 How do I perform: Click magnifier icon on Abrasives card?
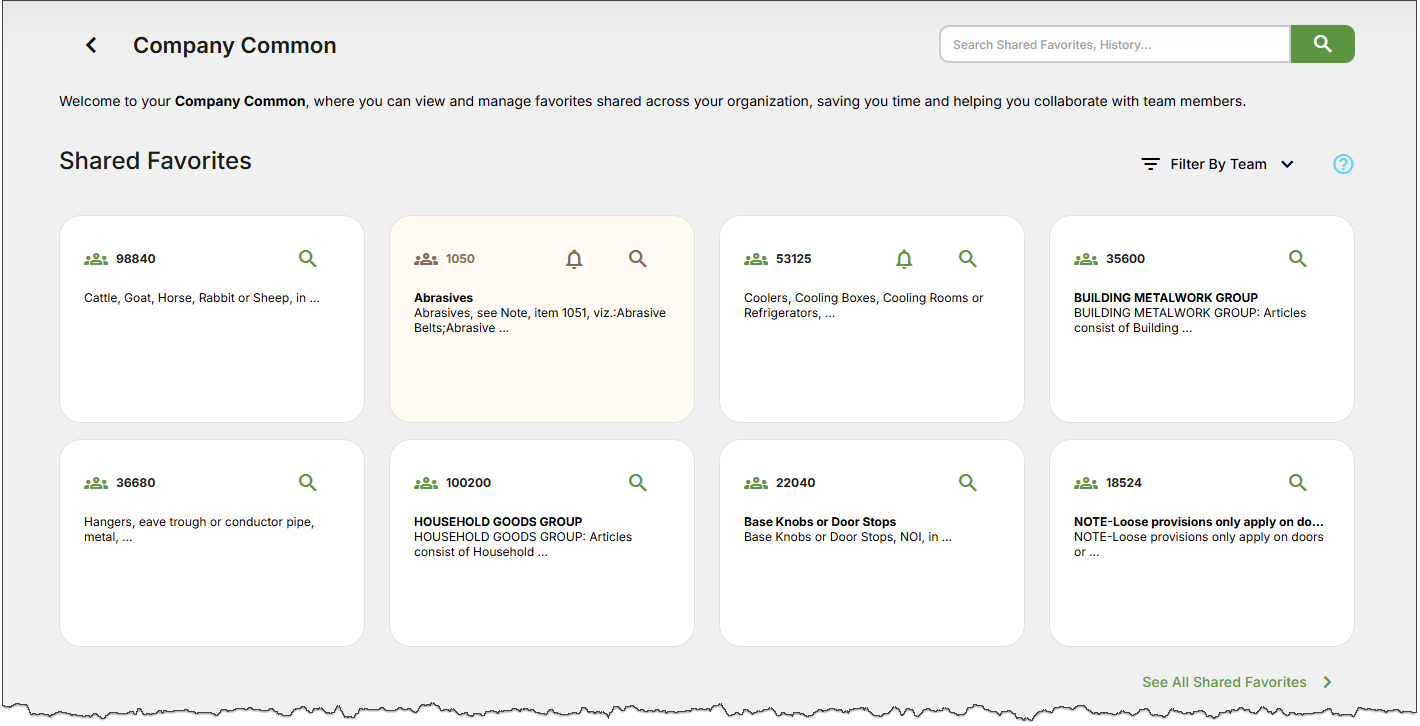[x=638, y=259]
